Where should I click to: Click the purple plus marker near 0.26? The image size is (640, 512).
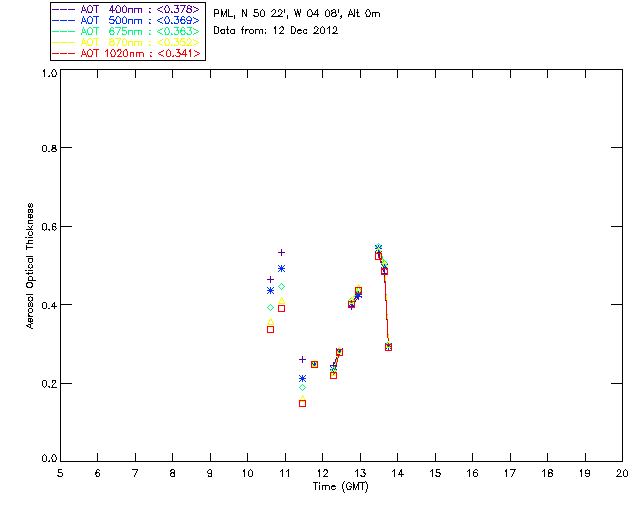pos(302,359)
